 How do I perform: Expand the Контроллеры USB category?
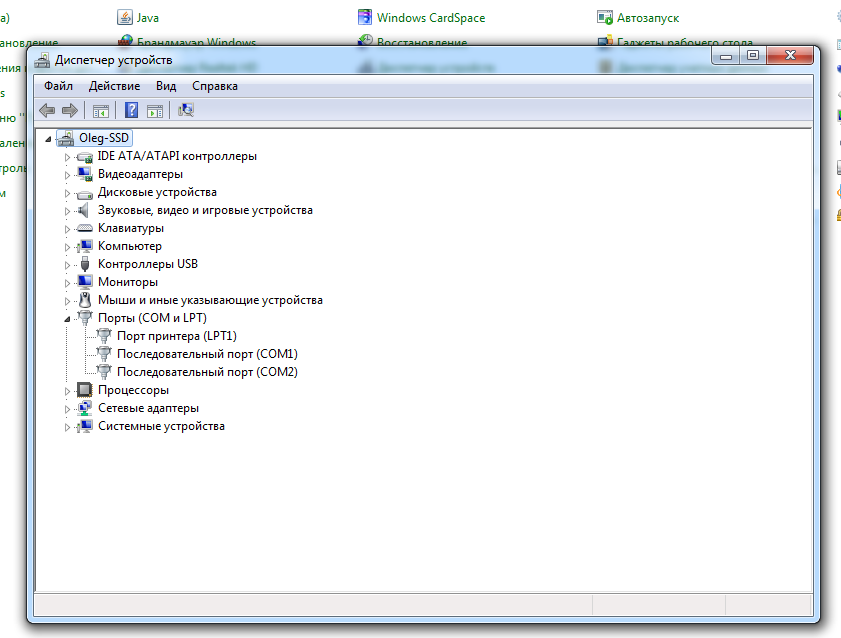pyautogui.click(x=68, y=265)
